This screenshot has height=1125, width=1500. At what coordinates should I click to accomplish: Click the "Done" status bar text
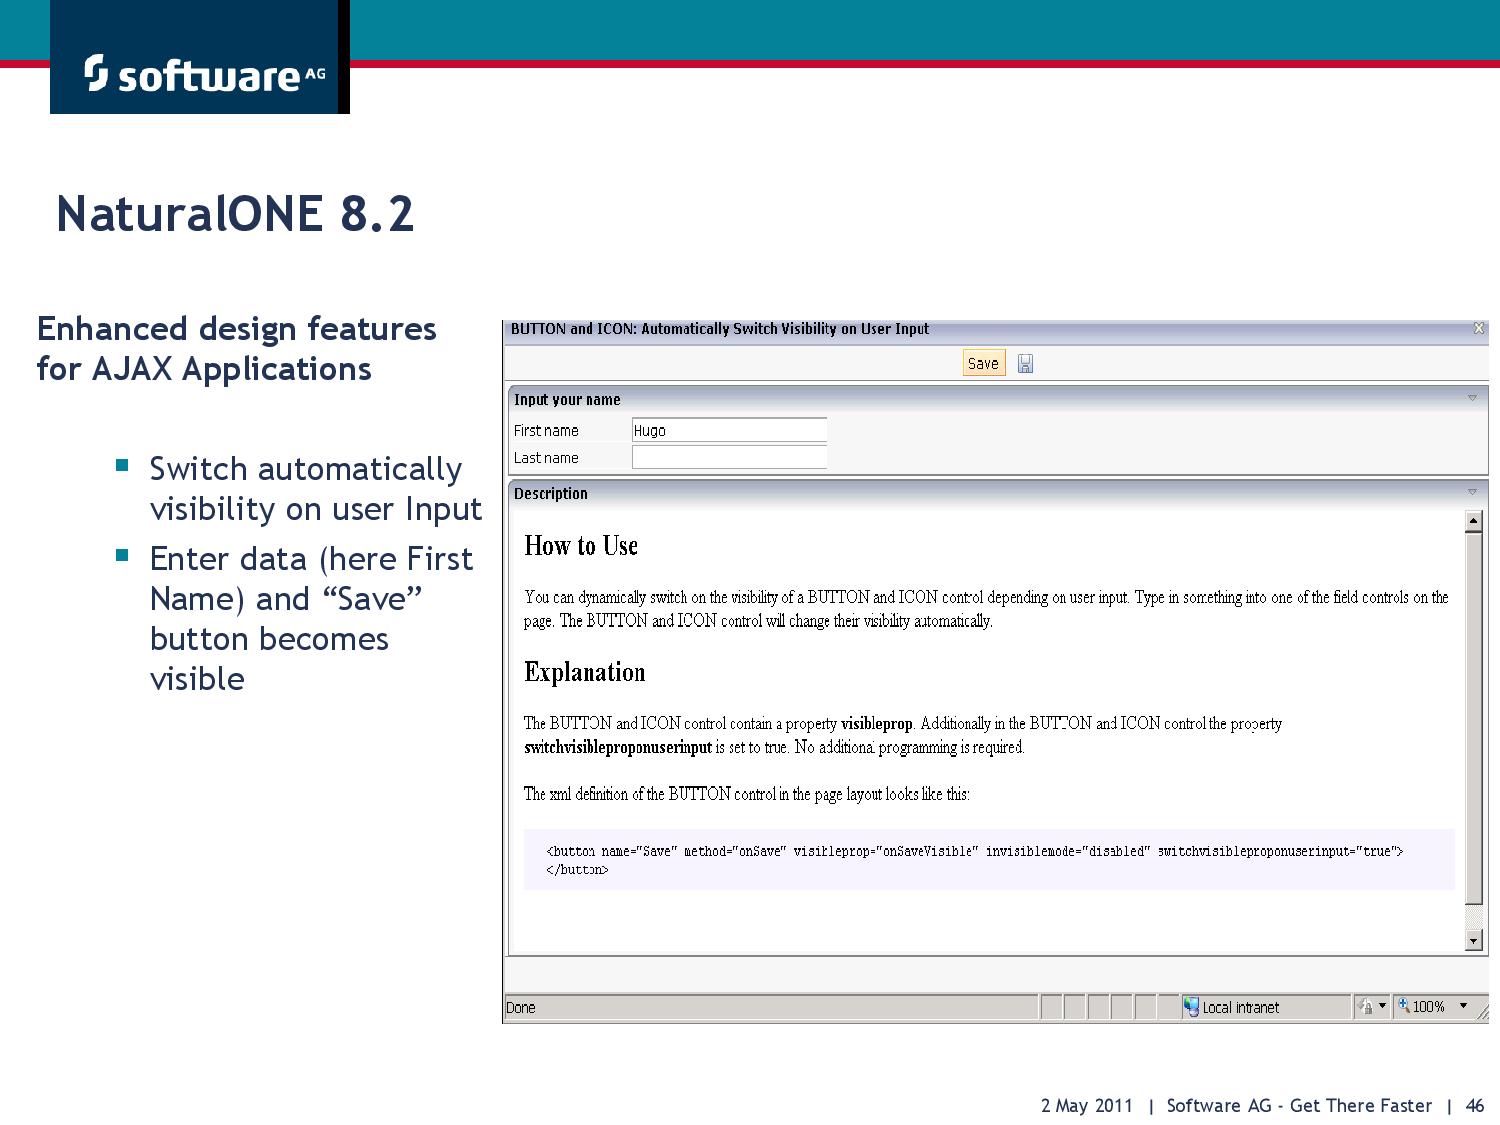click(521, 1007)
